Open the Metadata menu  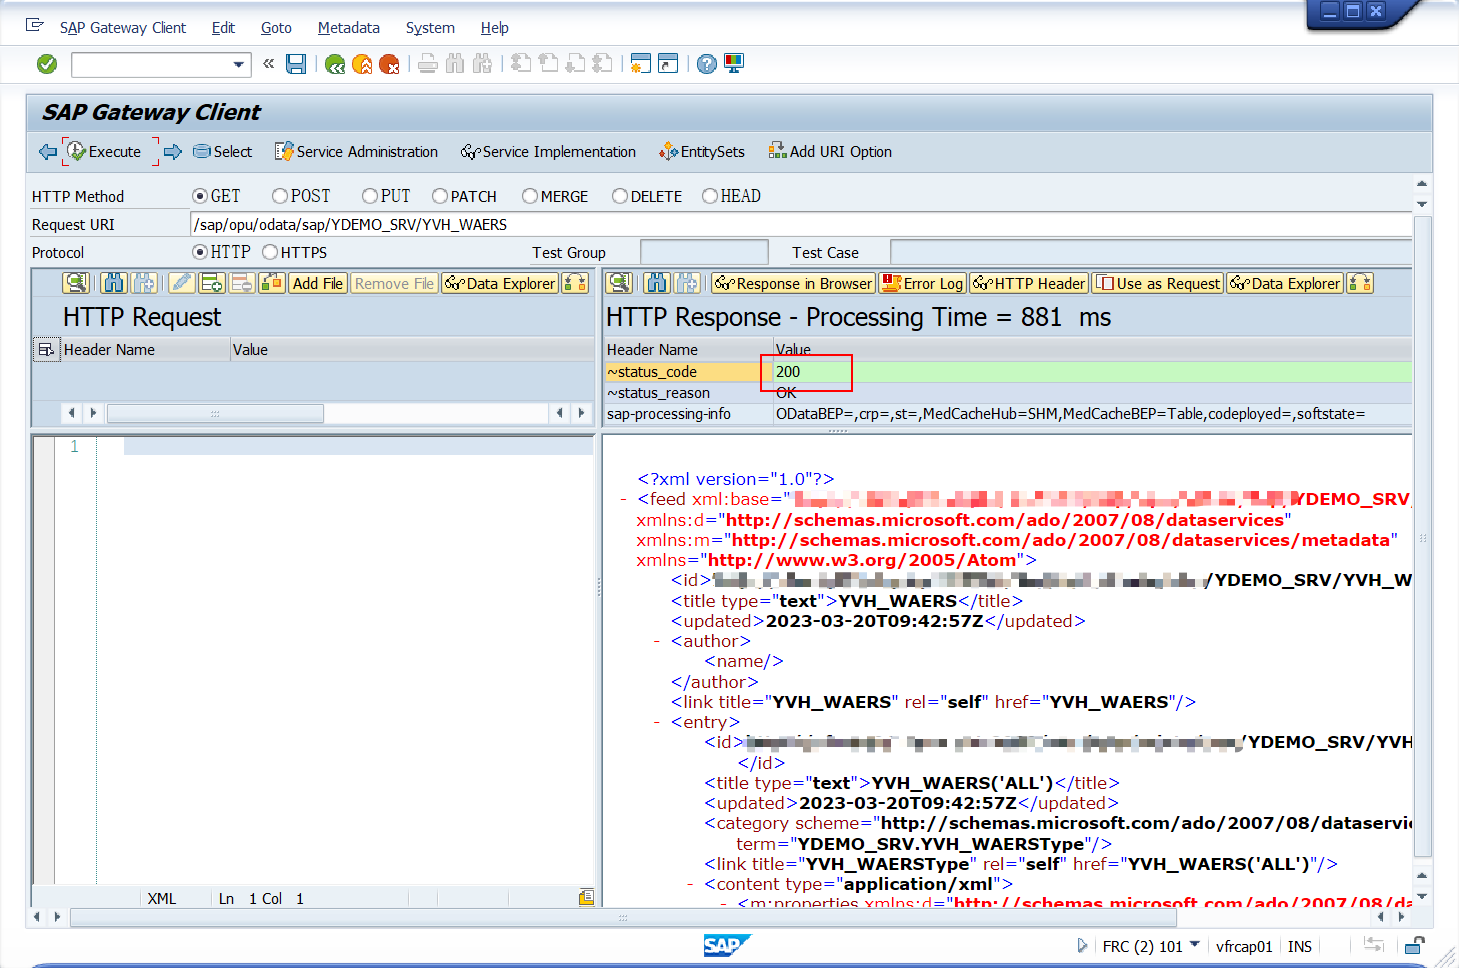[348, 27]
